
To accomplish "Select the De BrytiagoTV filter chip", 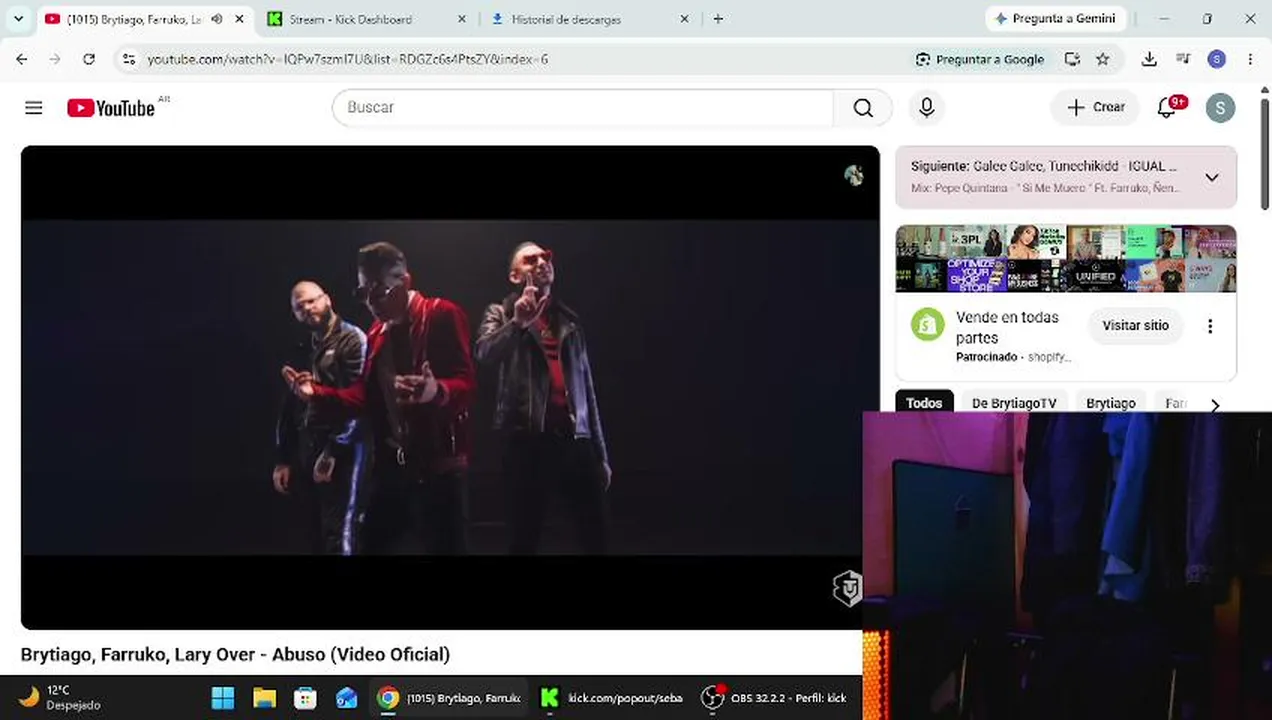I will [x=1014, y=403].
